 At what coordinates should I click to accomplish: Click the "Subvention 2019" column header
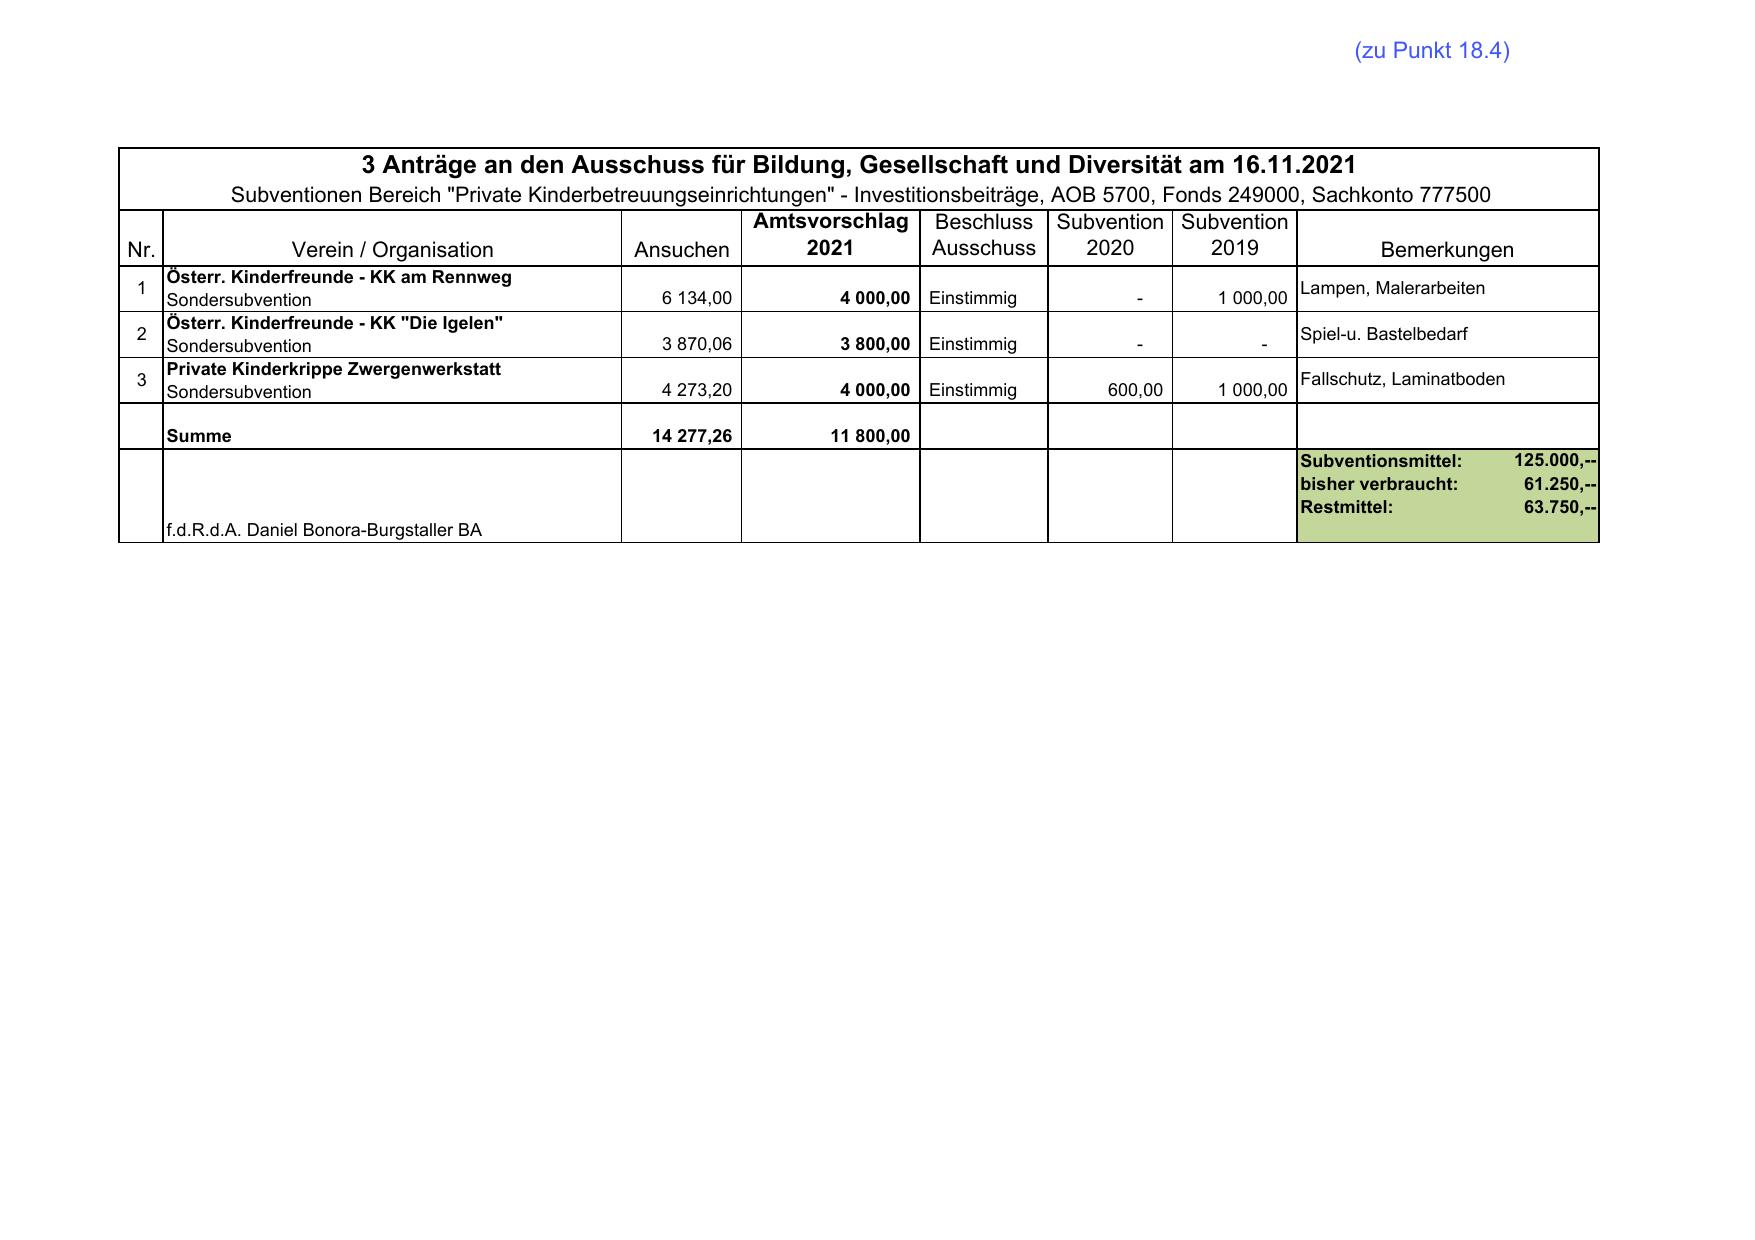click(x=1234, y=235)
